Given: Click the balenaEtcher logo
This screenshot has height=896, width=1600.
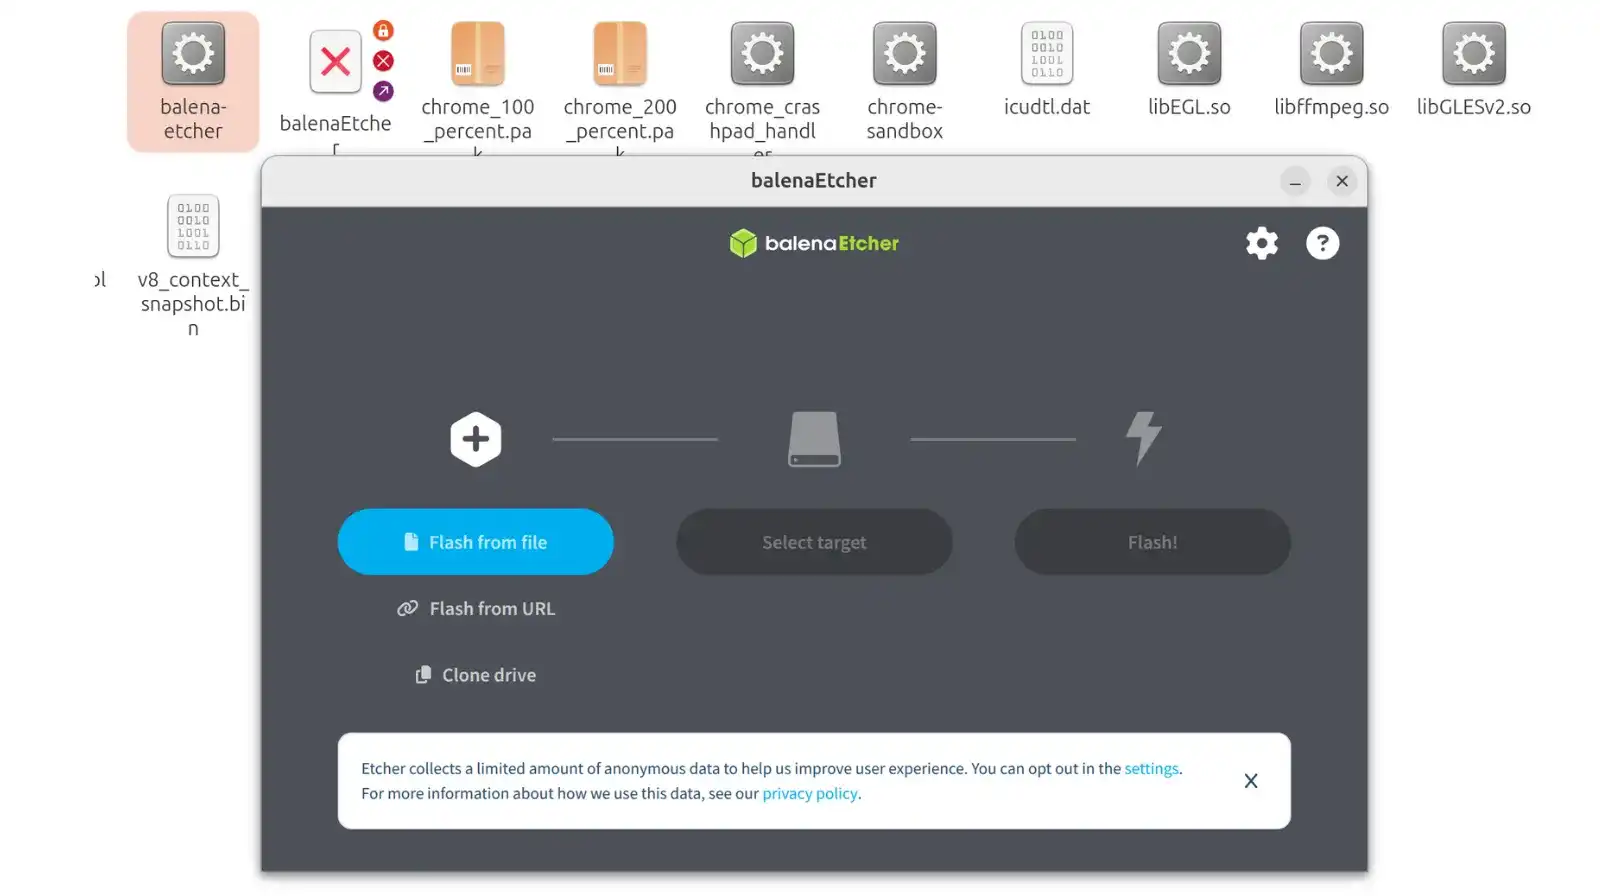Looking at the screenshot, I should [814, 243].
